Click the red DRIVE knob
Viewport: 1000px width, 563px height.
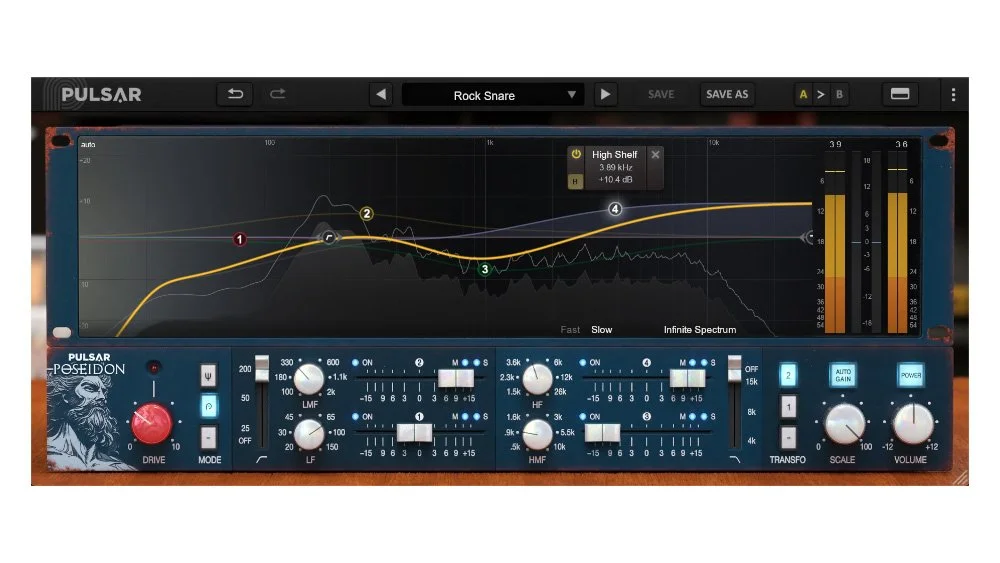152,423
